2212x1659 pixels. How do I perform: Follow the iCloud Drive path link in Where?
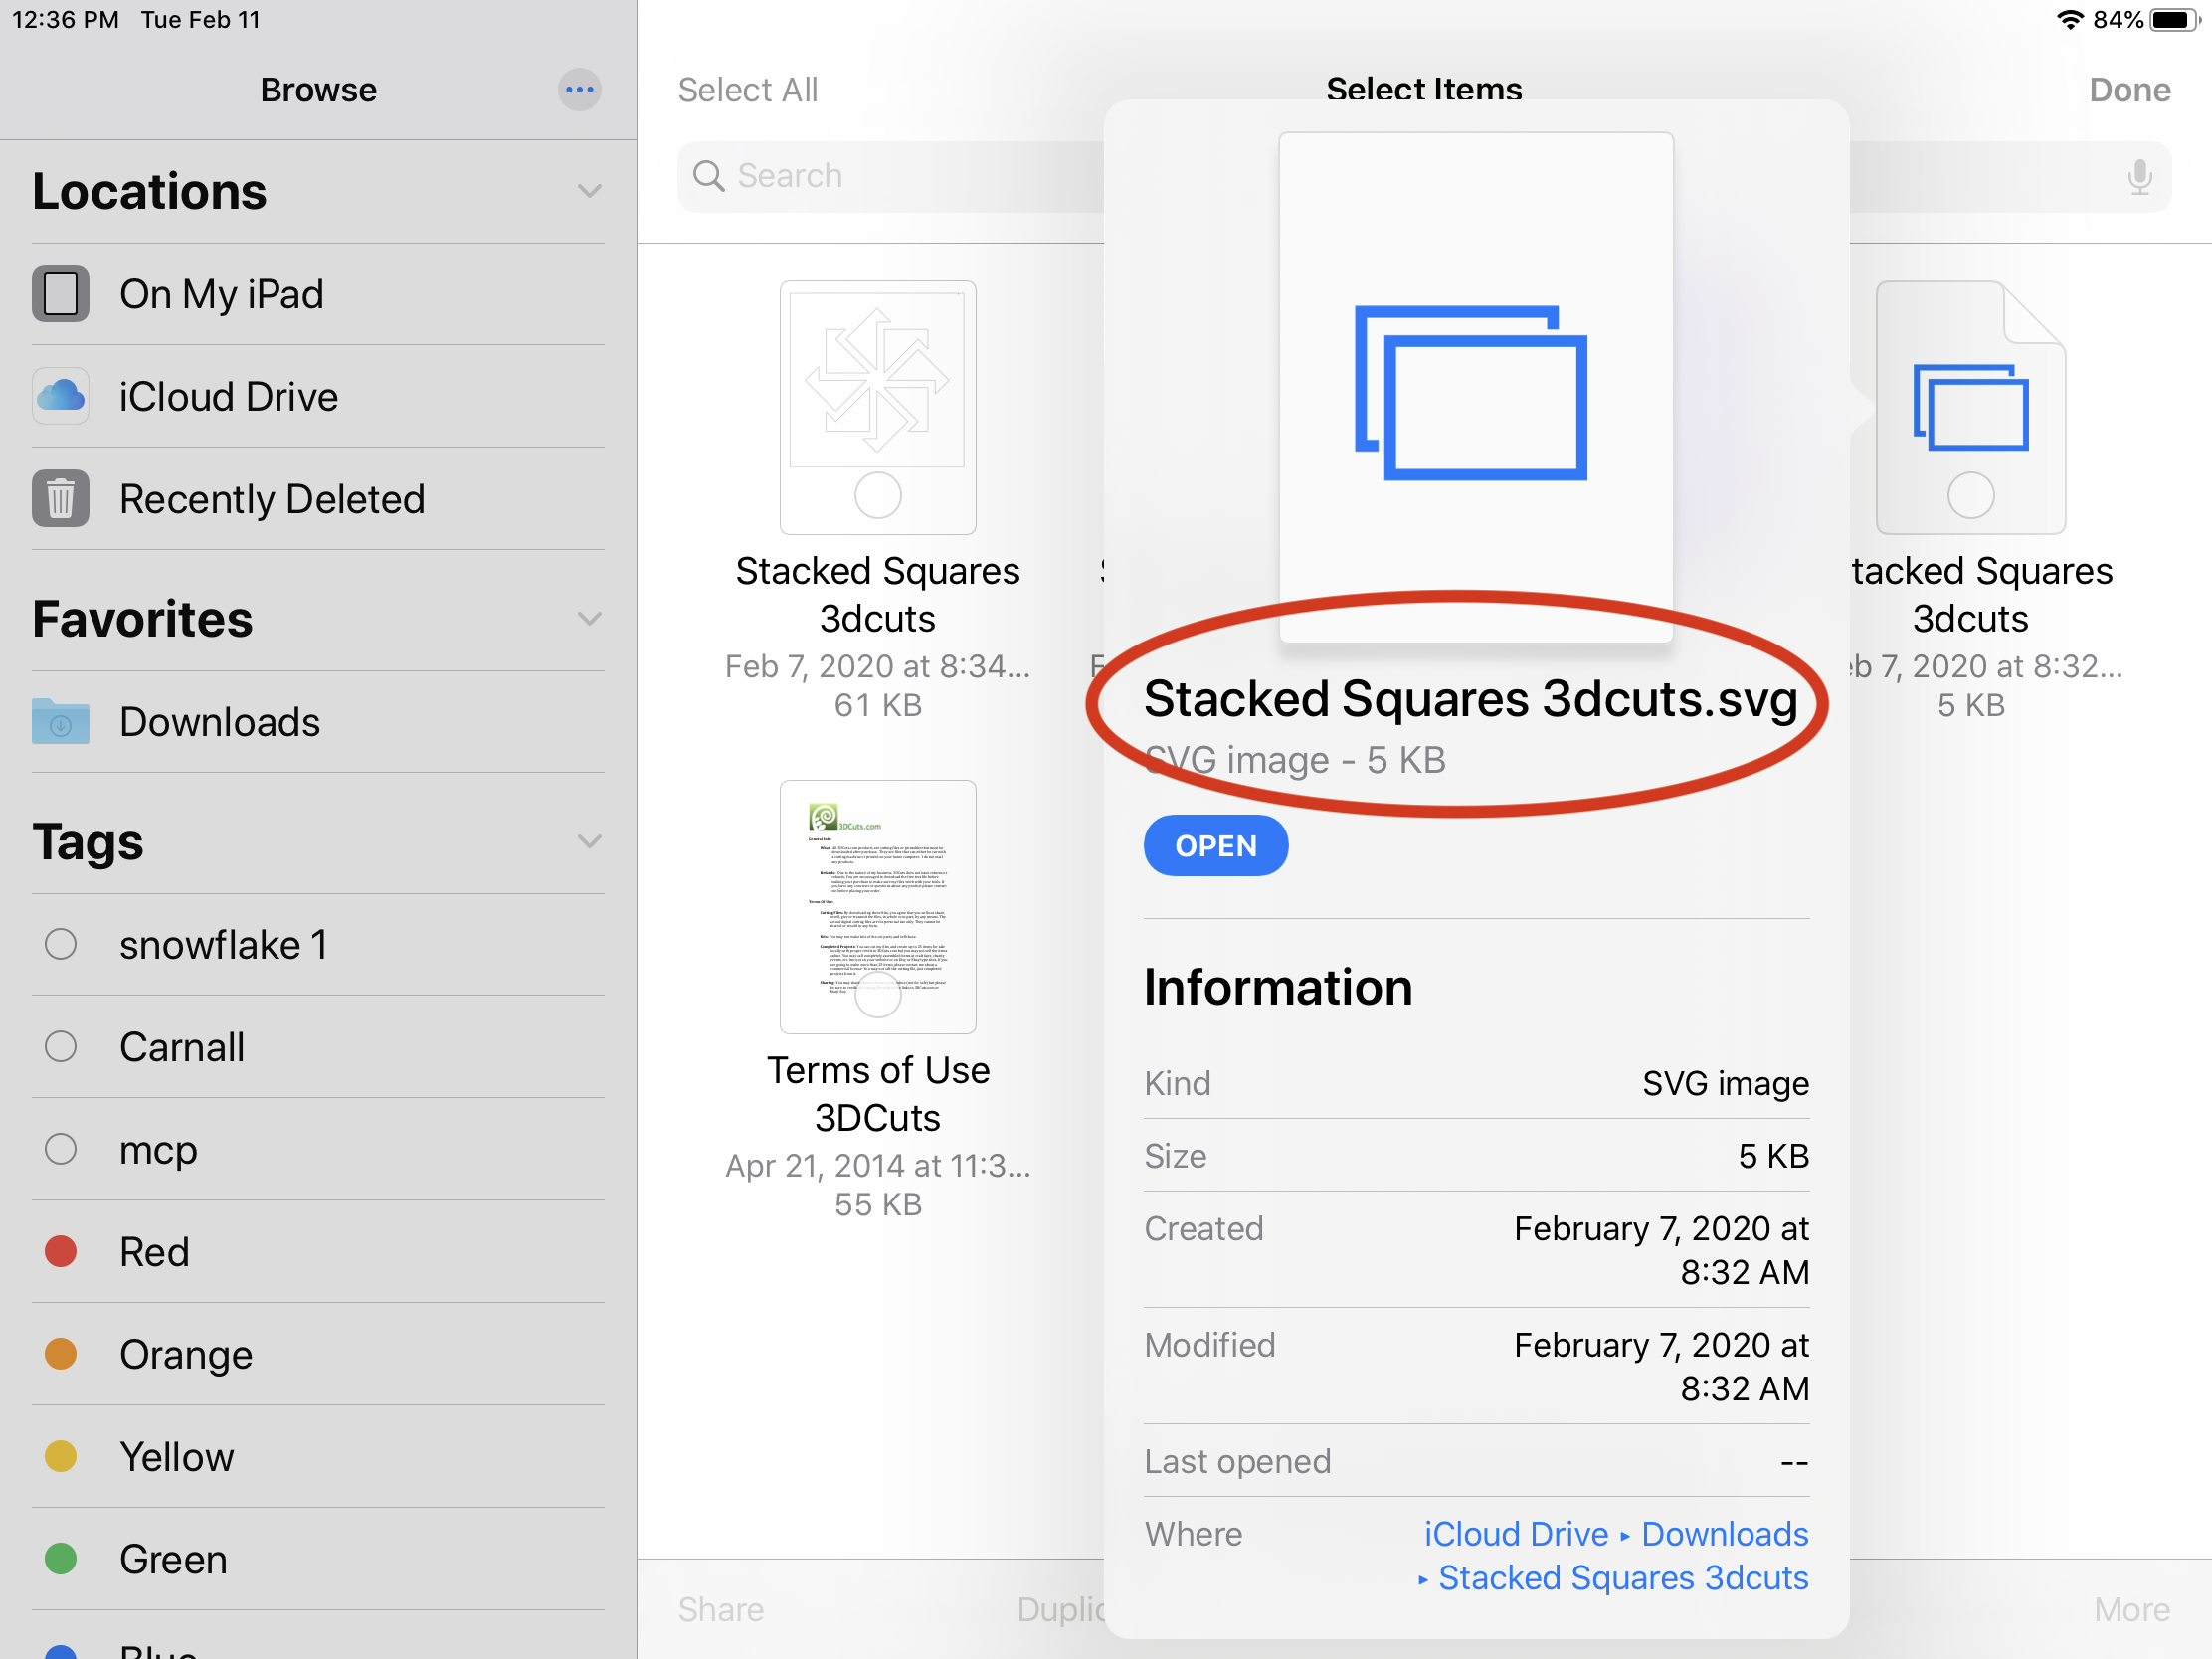click(x=1515, y=1534)
